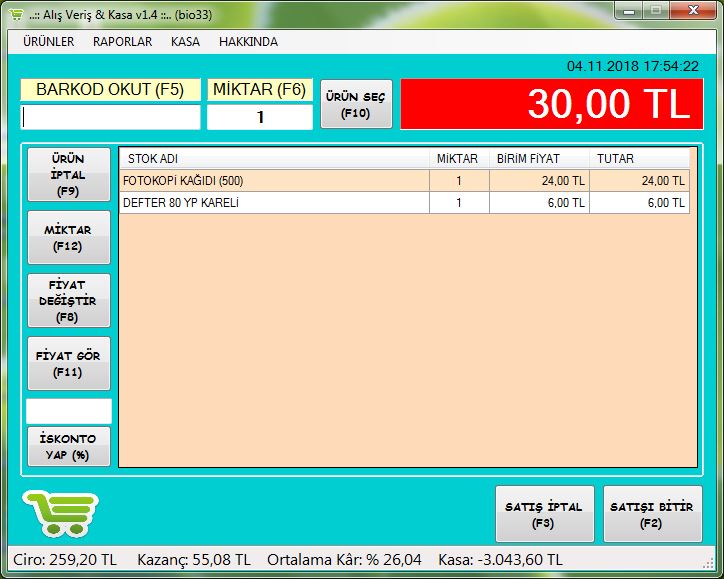This screenshot has width=724, height=579.
Task: Click the MİKTAR (F6) label
Action: (260, 90)
